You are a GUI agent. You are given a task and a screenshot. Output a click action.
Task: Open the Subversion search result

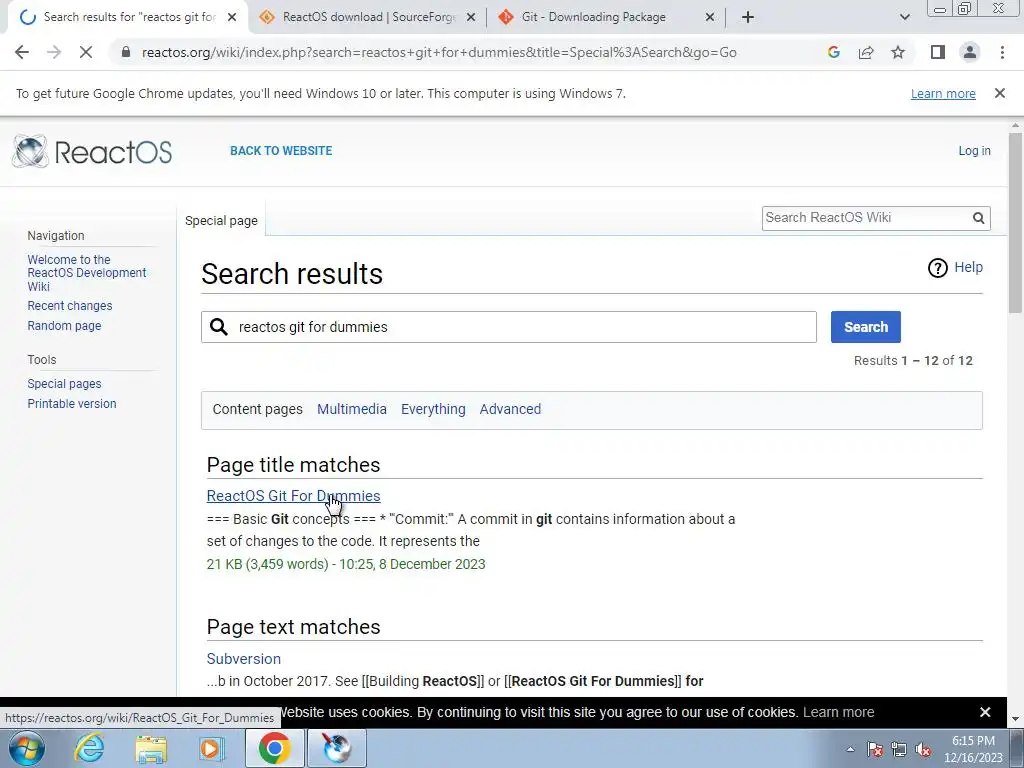click(244, 659)
